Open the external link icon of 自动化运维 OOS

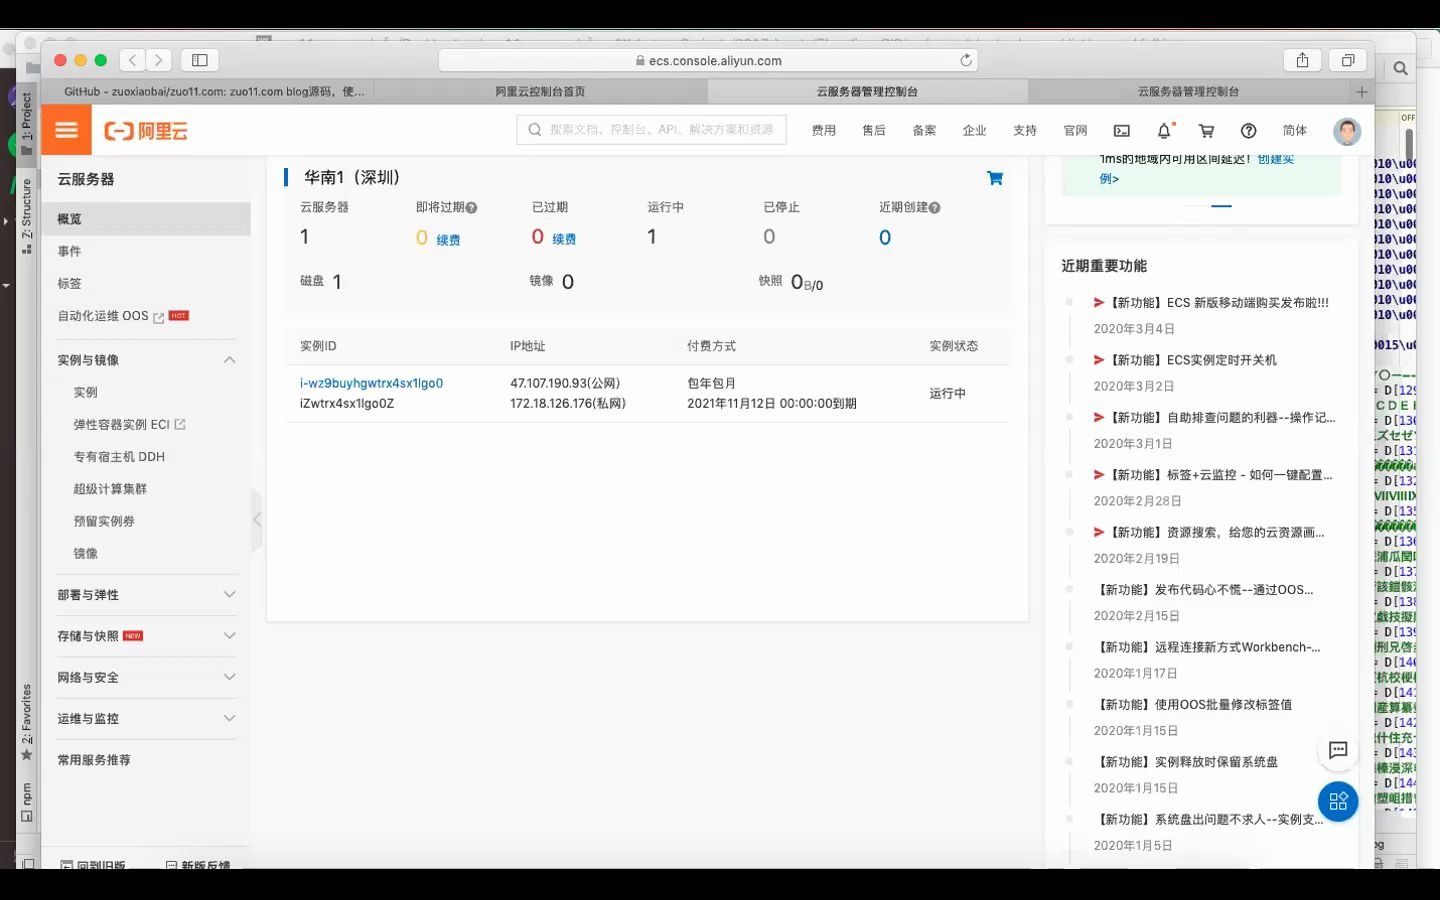[158, 317]
